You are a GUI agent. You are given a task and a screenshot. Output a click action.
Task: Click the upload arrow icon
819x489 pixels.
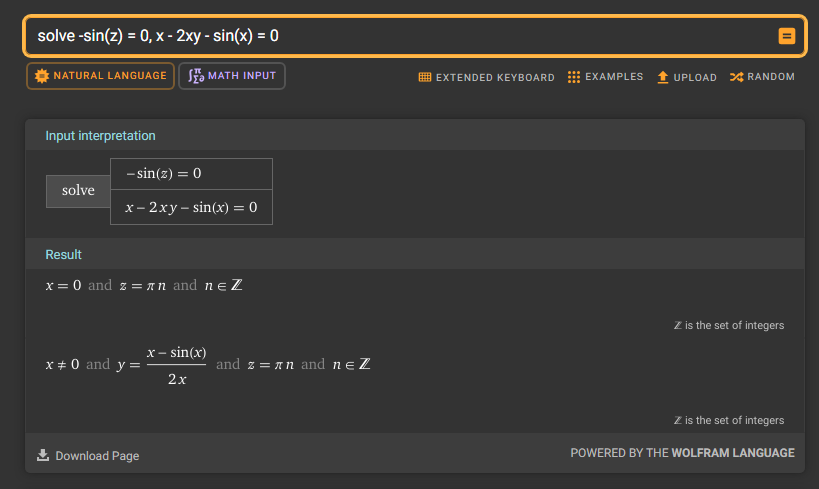pos(662,77)
